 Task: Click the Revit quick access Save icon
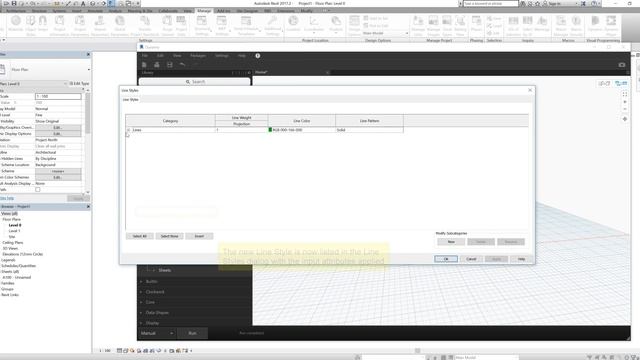point(14,3)
